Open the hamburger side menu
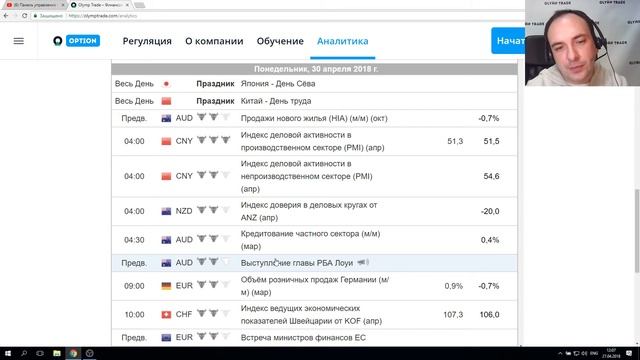Screen dimensions: 640x360 point(19,41)
